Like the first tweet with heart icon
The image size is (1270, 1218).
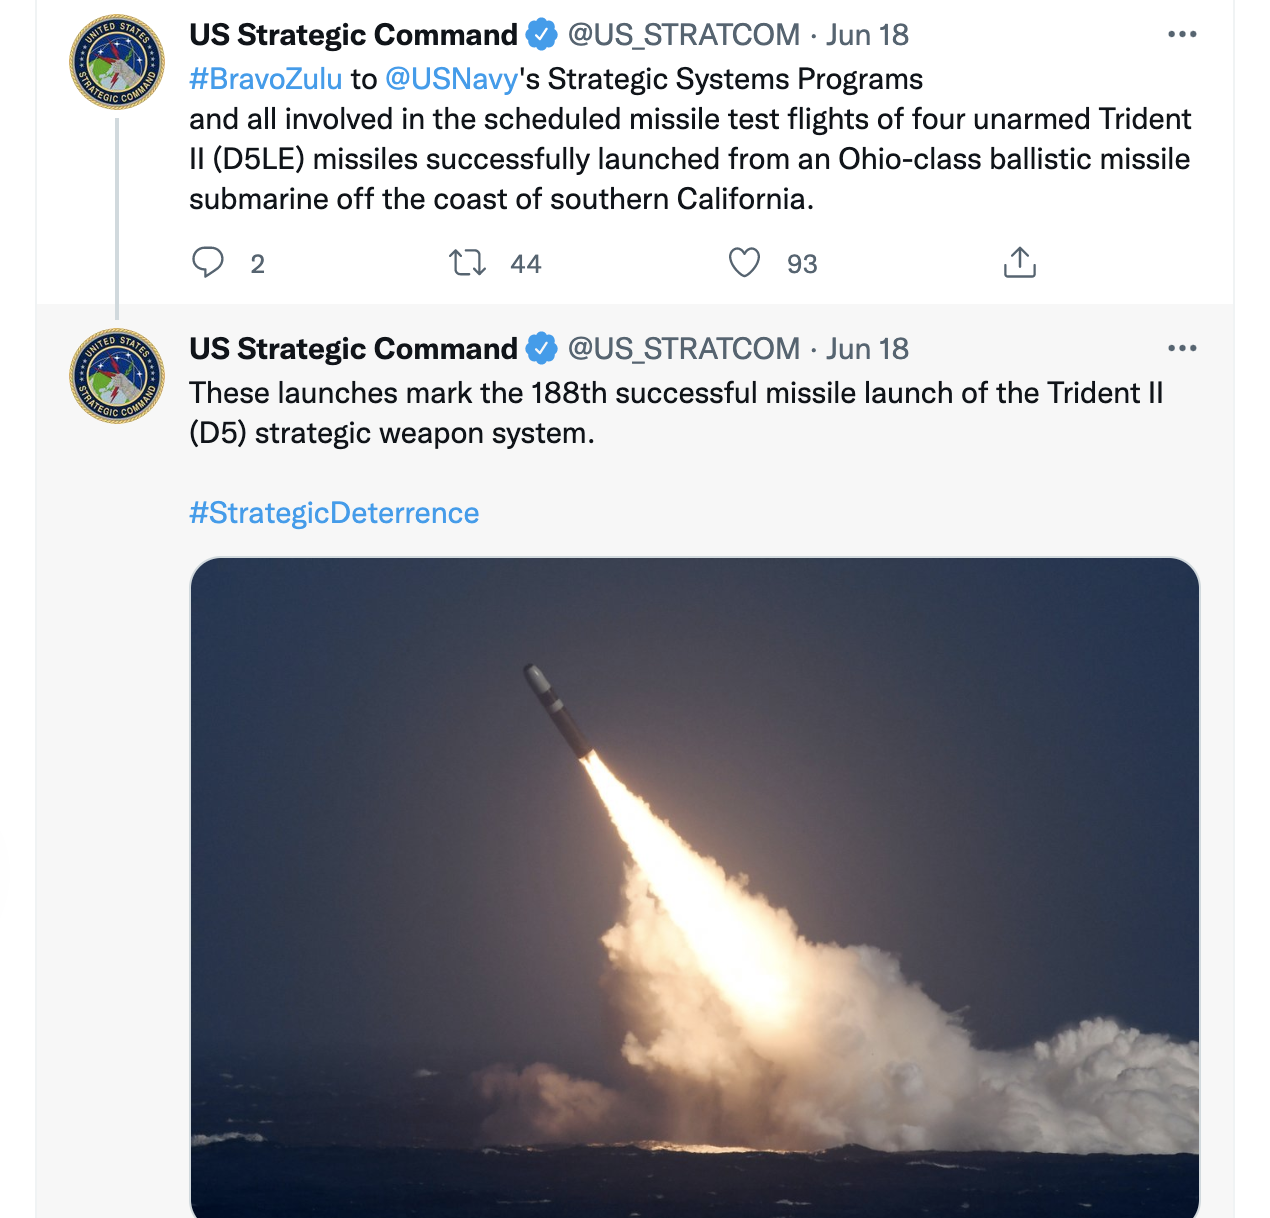(744, 263)
